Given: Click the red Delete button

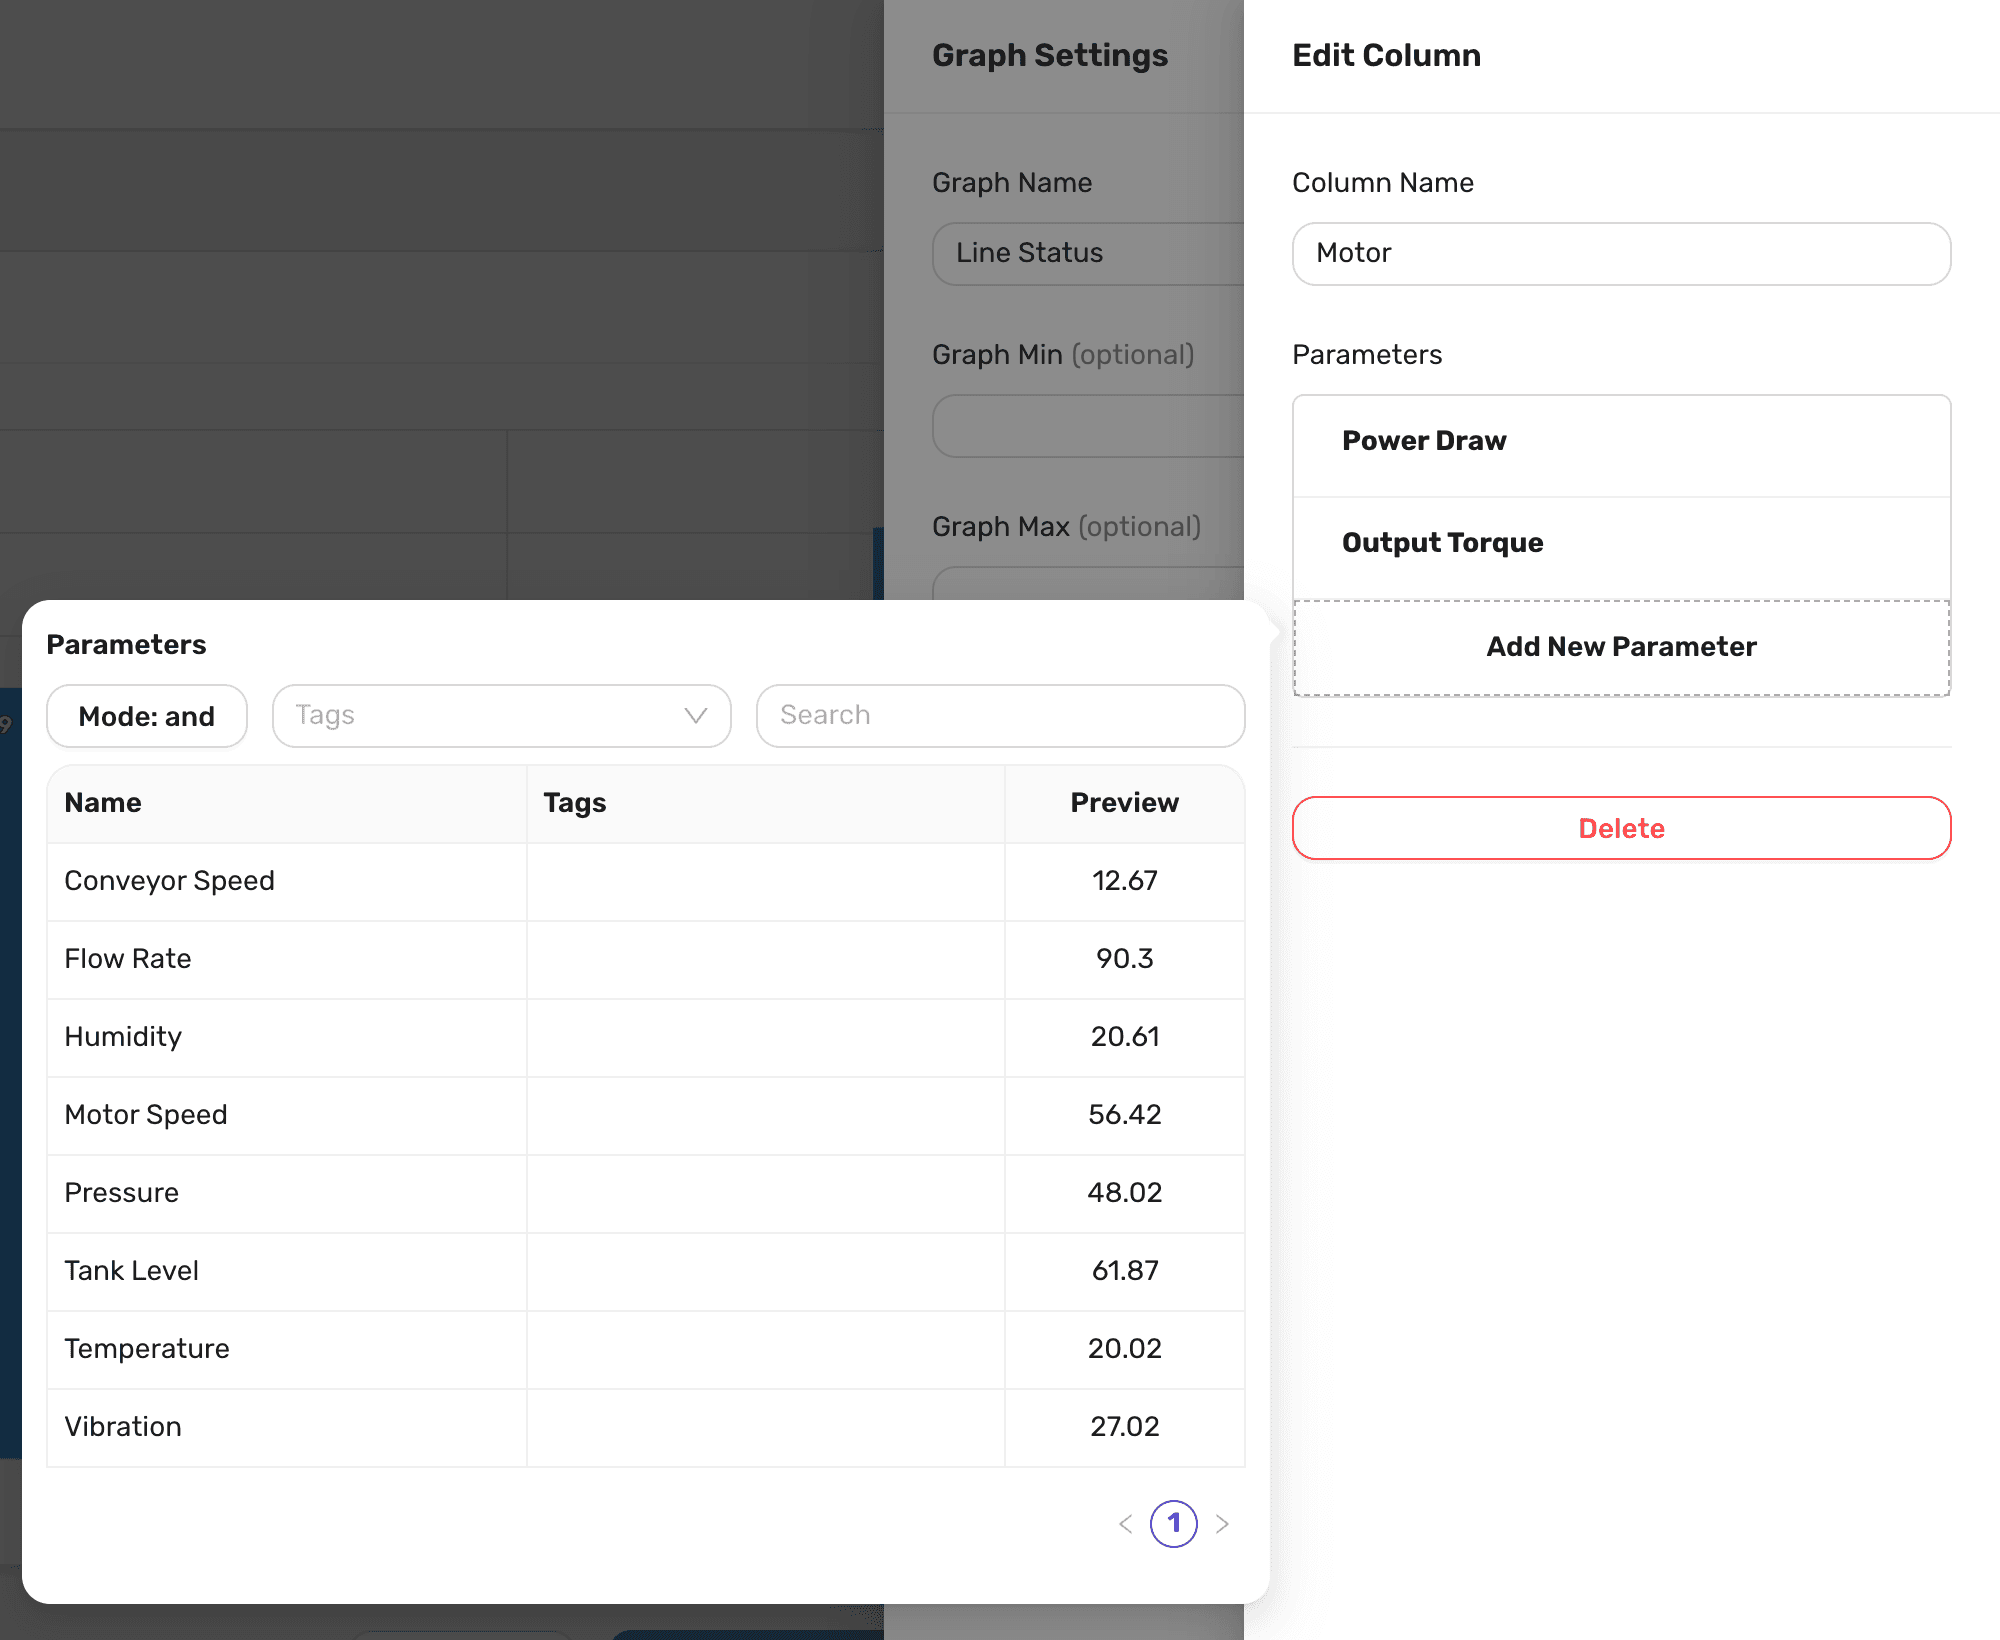Looking at the screenshot, I should [1621, 828].
